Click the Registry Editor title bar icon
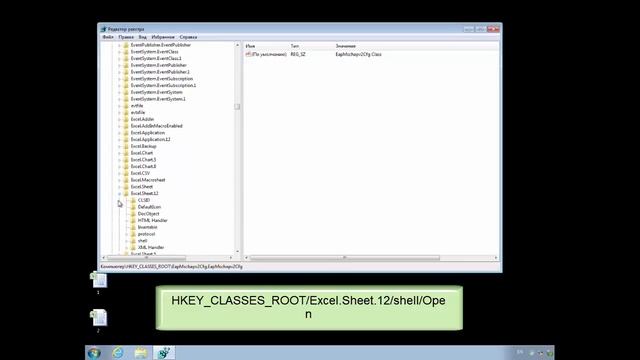This screenshot has height=360, width=640. [x=103, y=29]
